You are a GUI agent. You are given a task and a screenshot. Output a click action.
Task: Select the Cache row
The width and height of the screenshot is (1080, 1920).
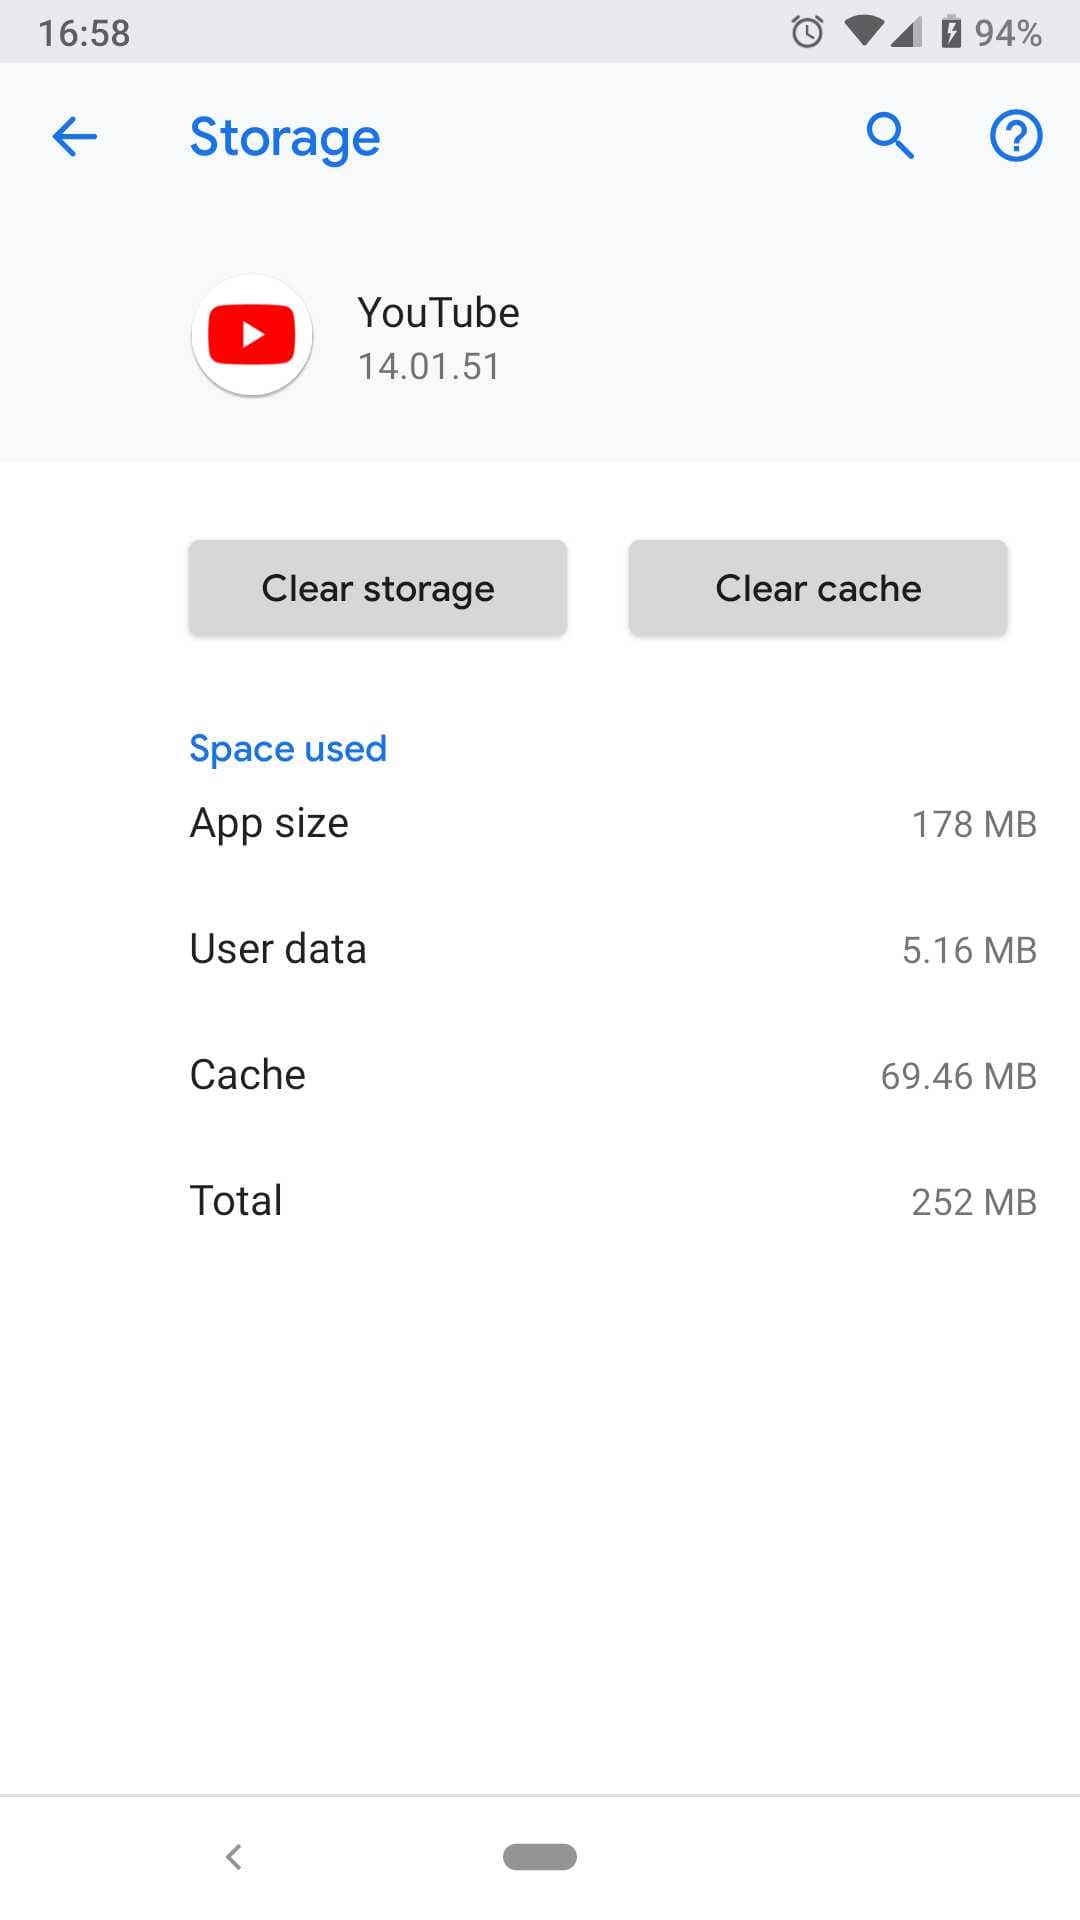pos(612,1076)
